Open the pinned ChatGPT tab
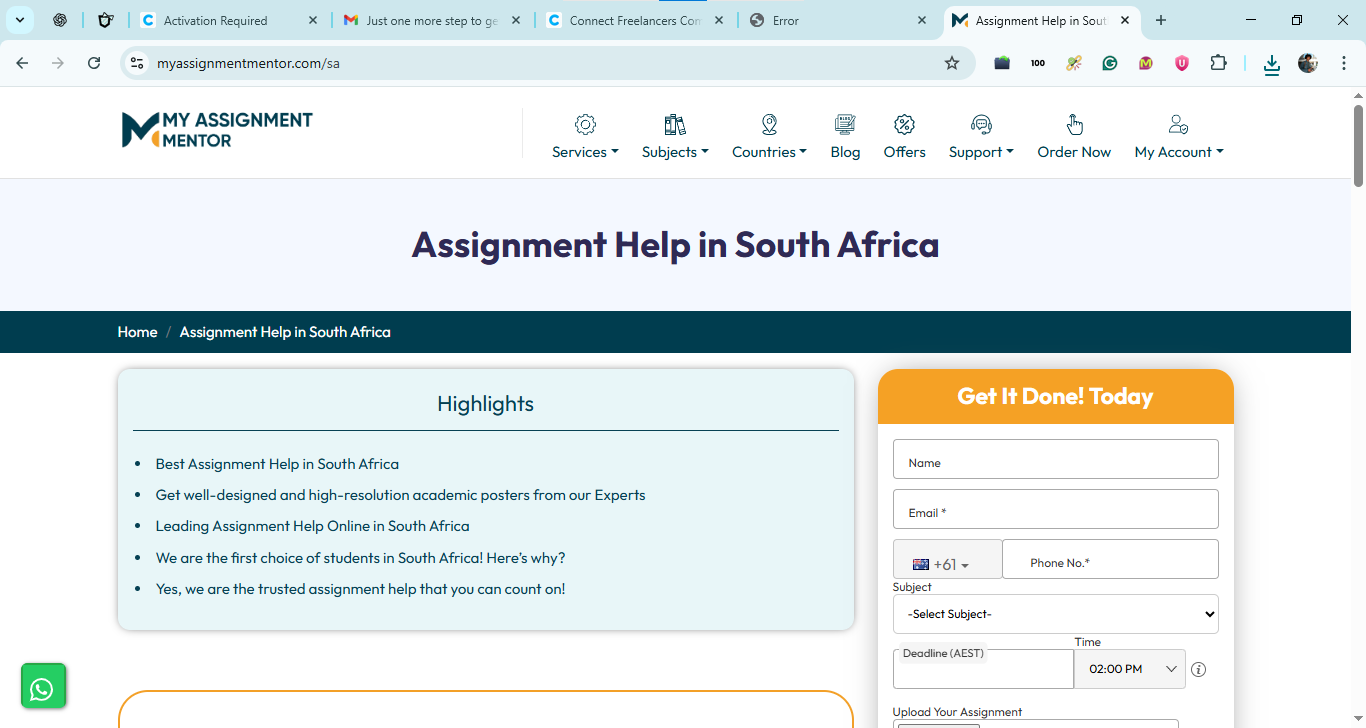The width and height of the screenshot is (1366, 728). (x=60, y=20)
